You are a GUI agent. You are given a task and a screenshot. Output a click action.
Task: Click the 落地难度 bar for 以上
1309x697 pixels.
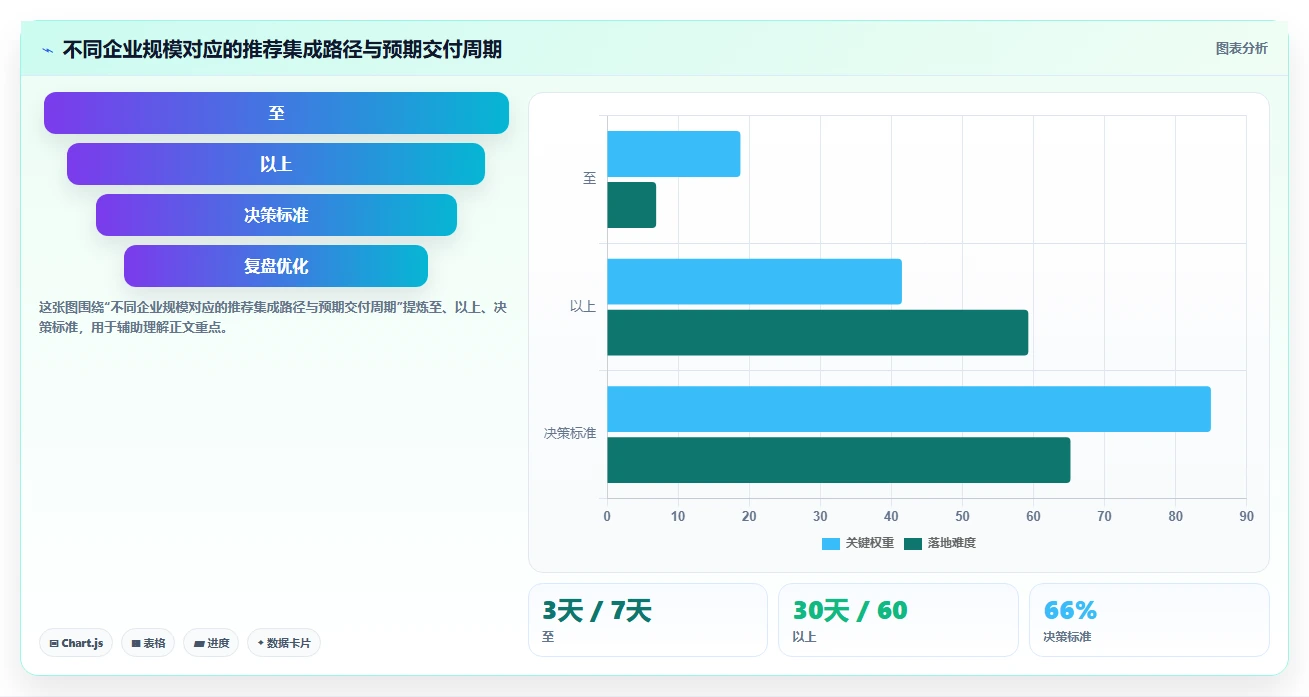pos(817,333)
